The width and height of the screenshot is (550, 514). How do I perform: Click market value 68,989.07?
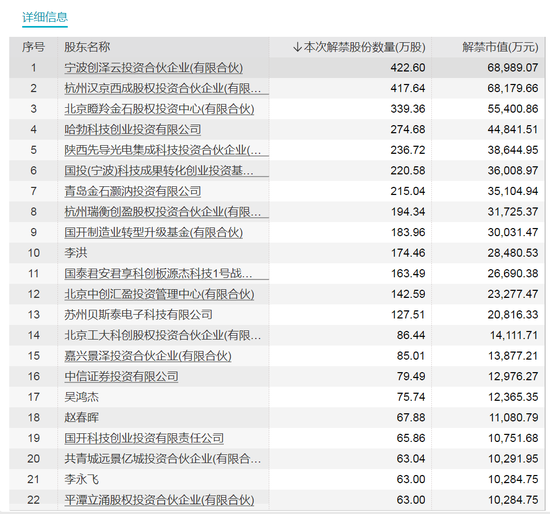point(513,68)
